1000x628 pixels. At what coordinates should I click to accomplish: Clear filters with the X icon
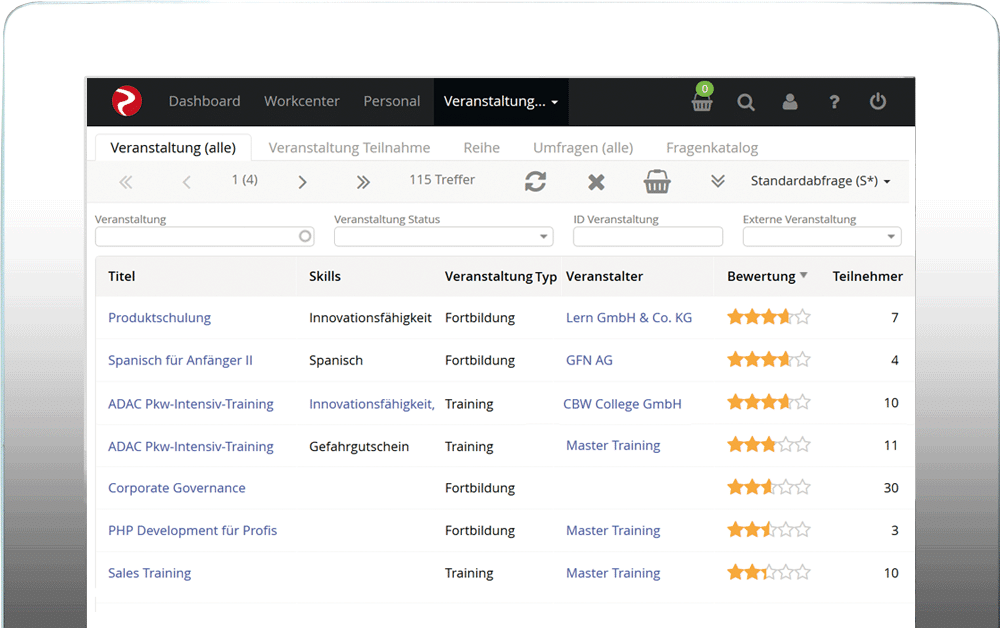point(596,182)
